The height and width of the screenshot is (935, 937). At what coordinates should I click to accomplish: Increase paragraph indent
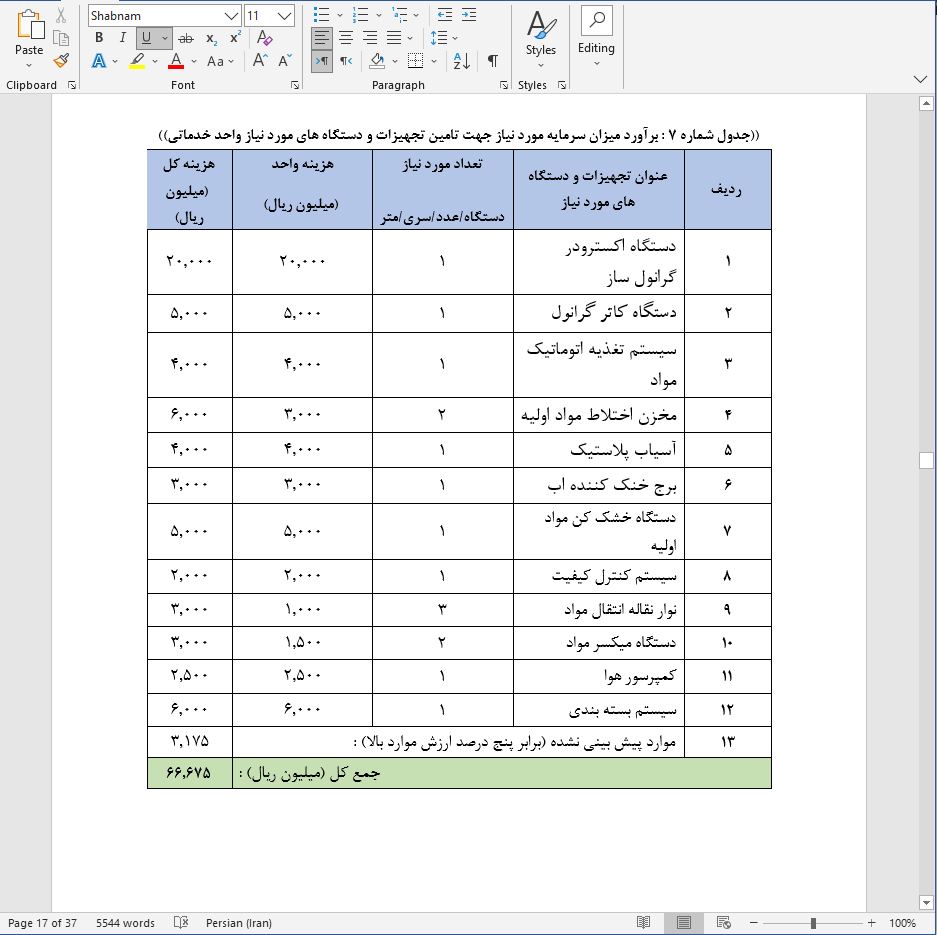[x=469, y=16]
